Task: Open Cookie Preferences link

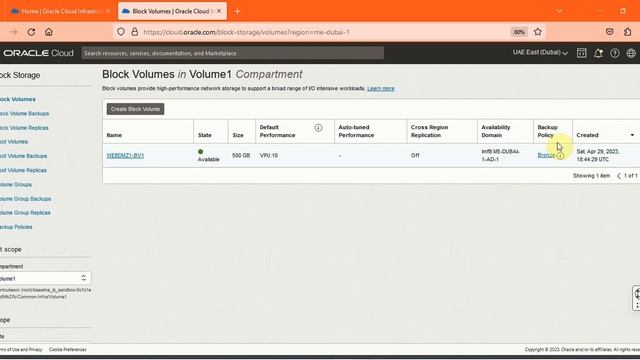Action: 68,349
